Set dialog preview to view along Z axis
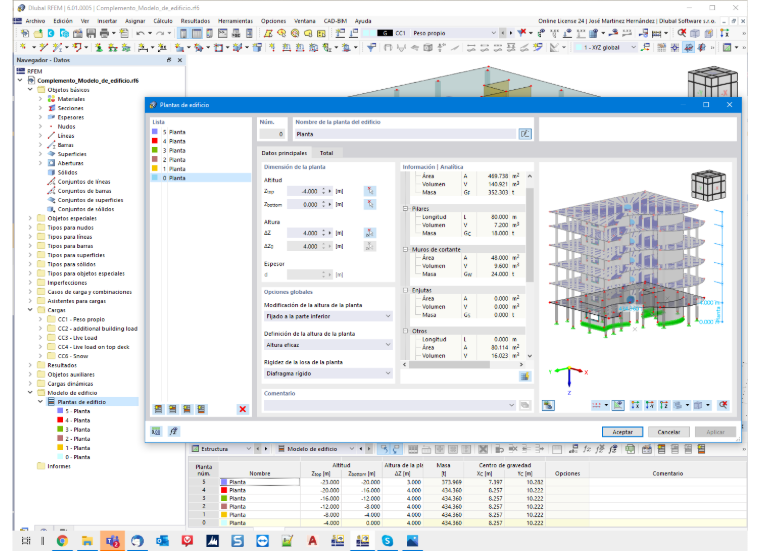This screenshot has width=760, height=551. (x=664, y=405)
